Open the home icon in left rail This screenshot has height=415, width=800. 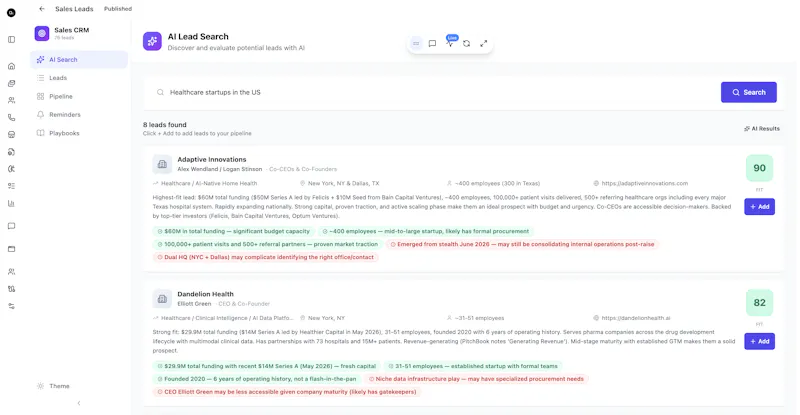[11, 66]
